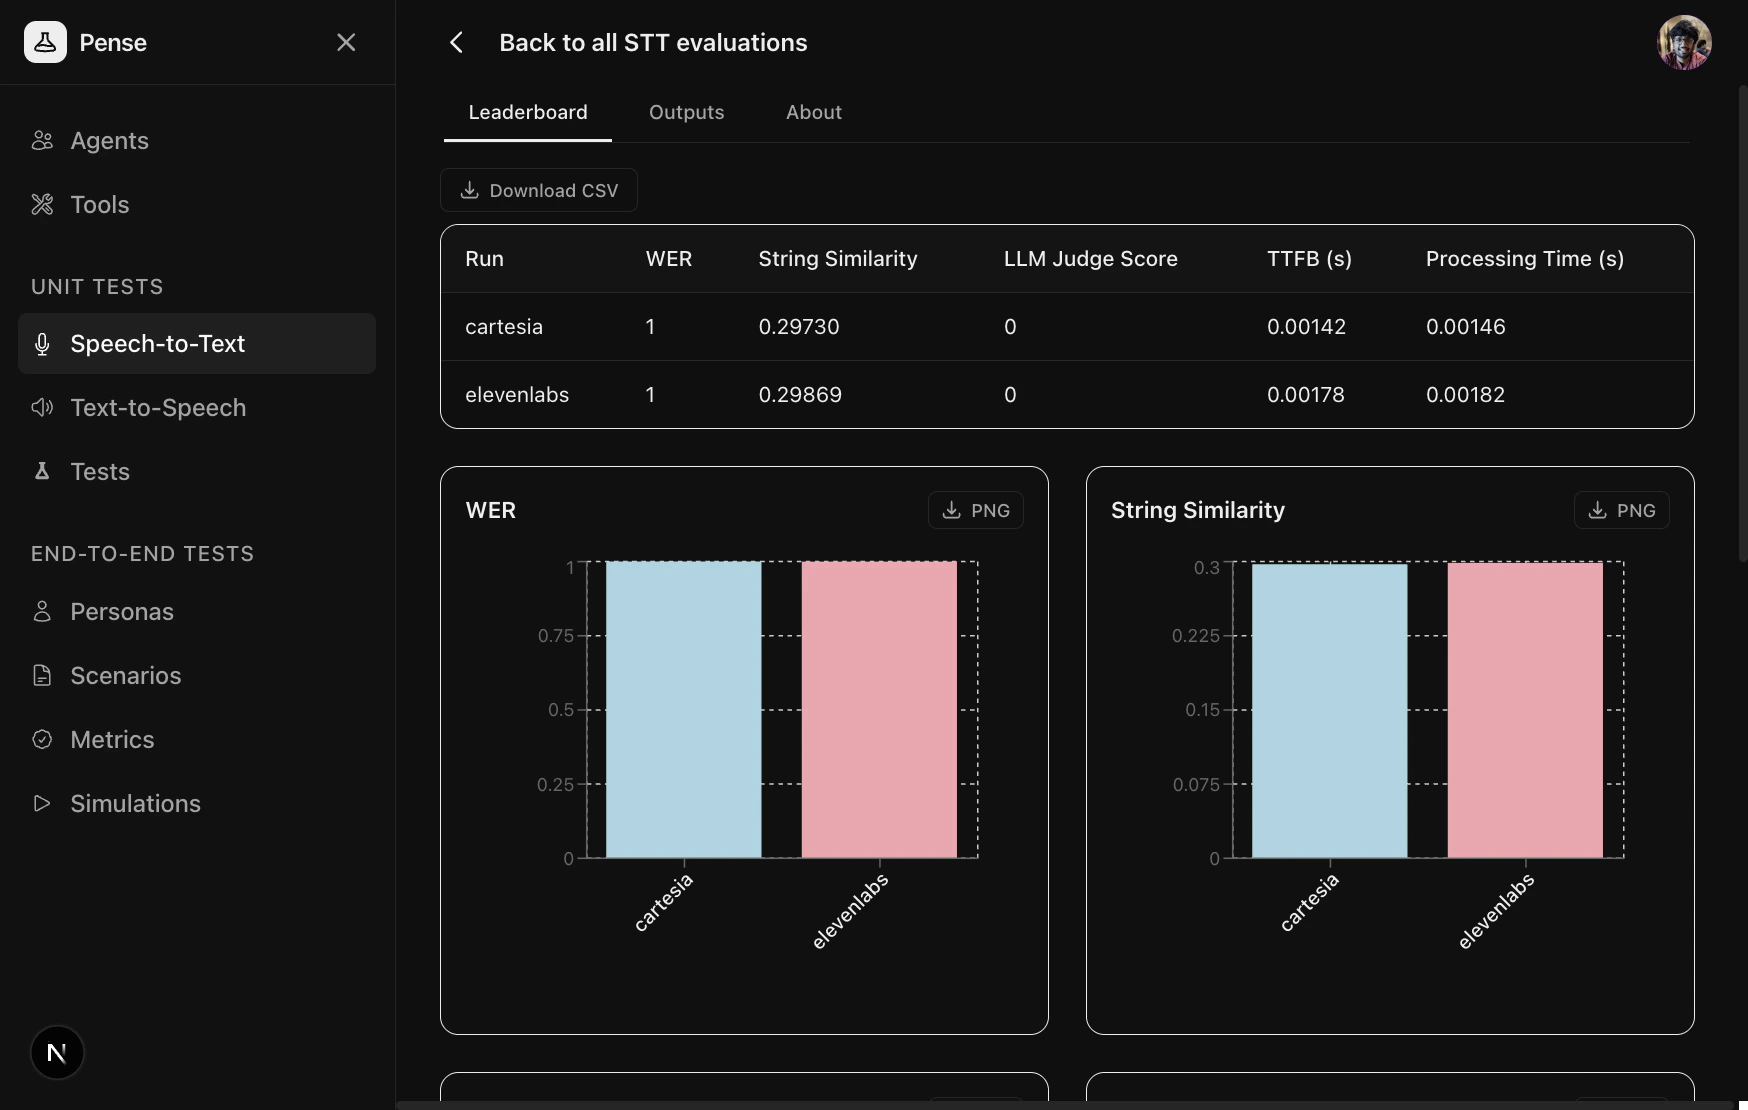Export the WER chart as PNG
Viewport: 1748px width, 1110px height.
975,510
